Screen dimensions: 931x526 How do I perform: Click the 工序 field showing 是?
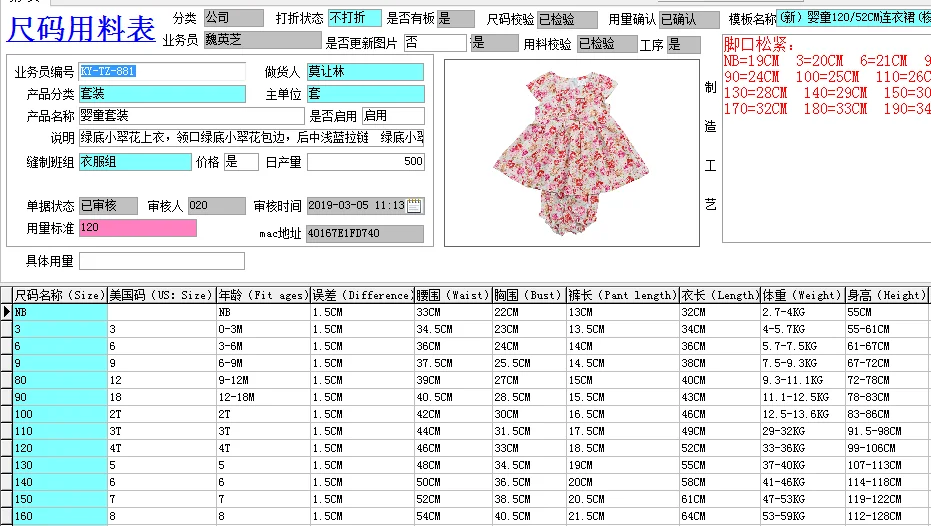(x=683, y=45)
